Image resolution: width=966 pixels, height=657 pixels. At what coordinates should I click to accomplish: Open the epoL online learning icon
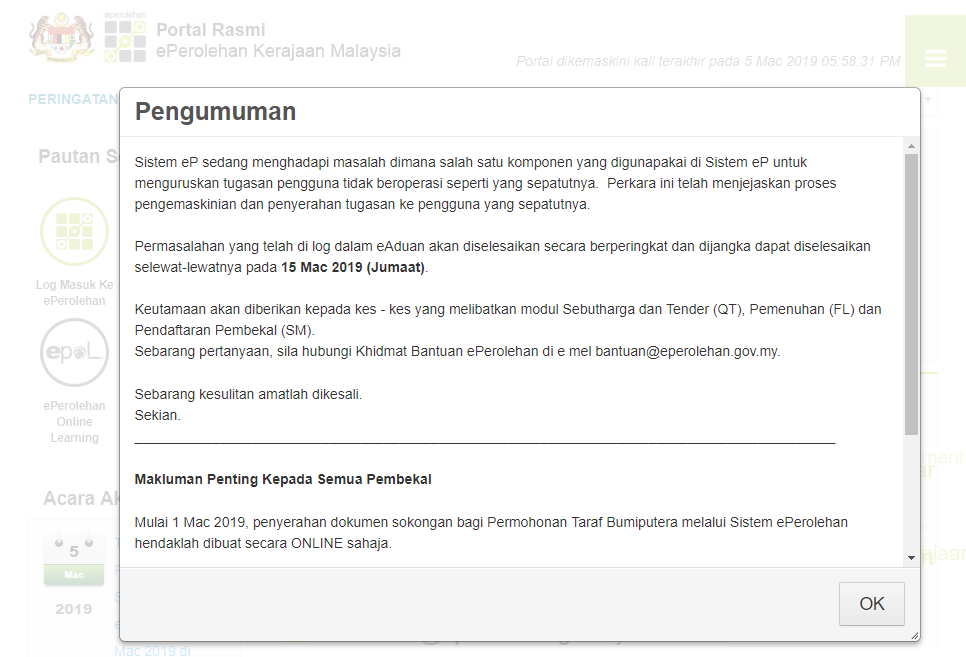click(75, 353)
